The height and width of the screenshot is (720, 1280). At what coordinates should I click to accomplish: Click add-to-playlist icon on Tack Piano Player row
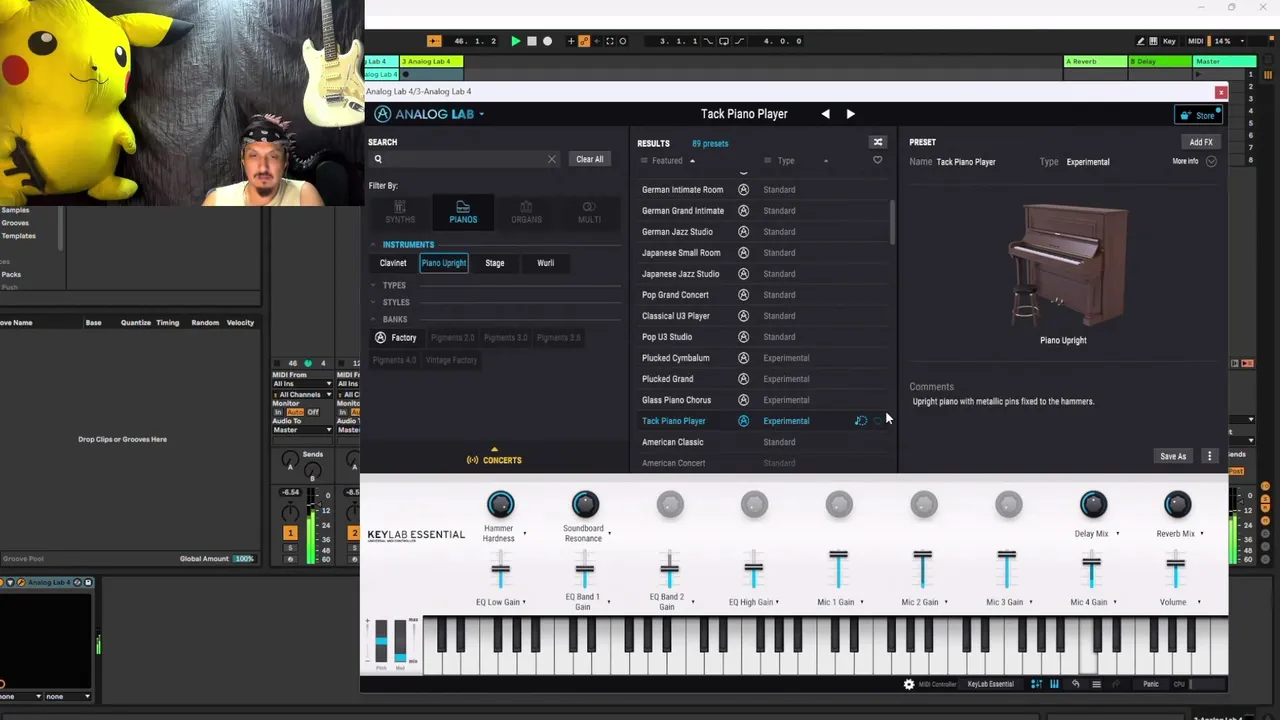click(860, 421)
